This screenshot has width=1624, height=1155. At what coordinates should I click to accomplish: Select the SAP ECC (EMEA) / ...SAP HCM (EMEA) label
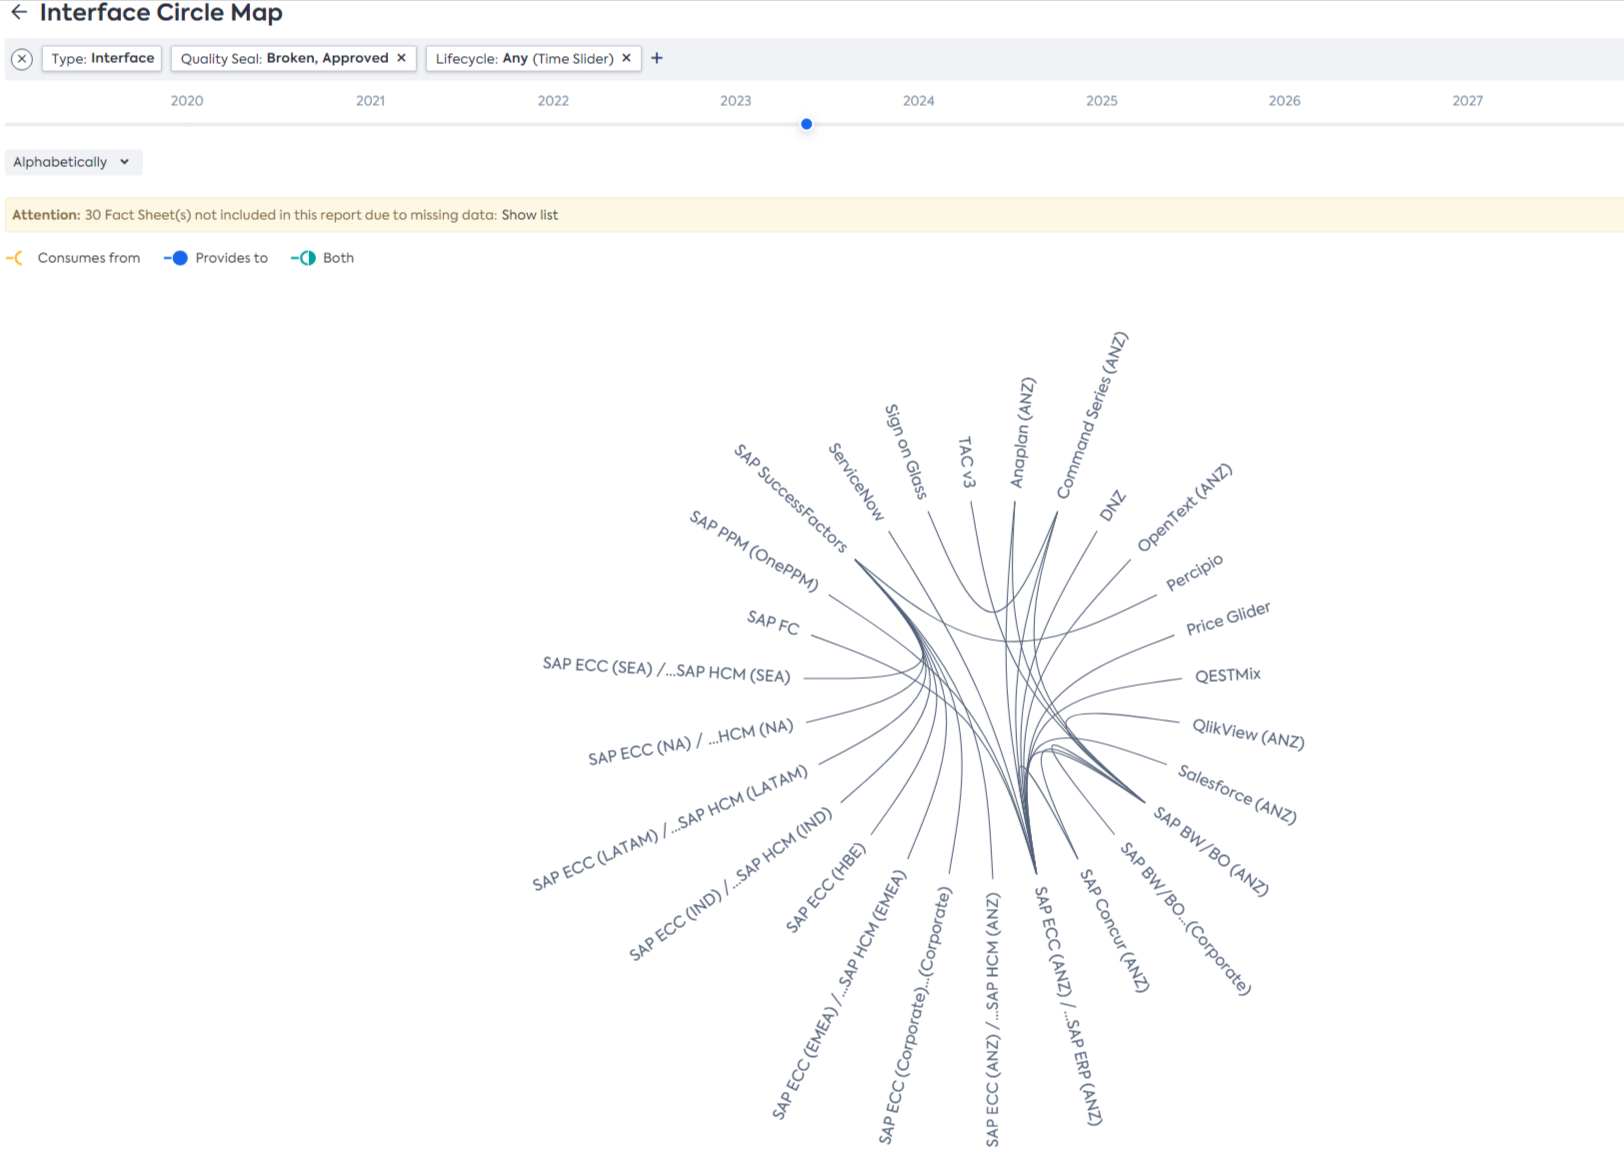[839, 994]
